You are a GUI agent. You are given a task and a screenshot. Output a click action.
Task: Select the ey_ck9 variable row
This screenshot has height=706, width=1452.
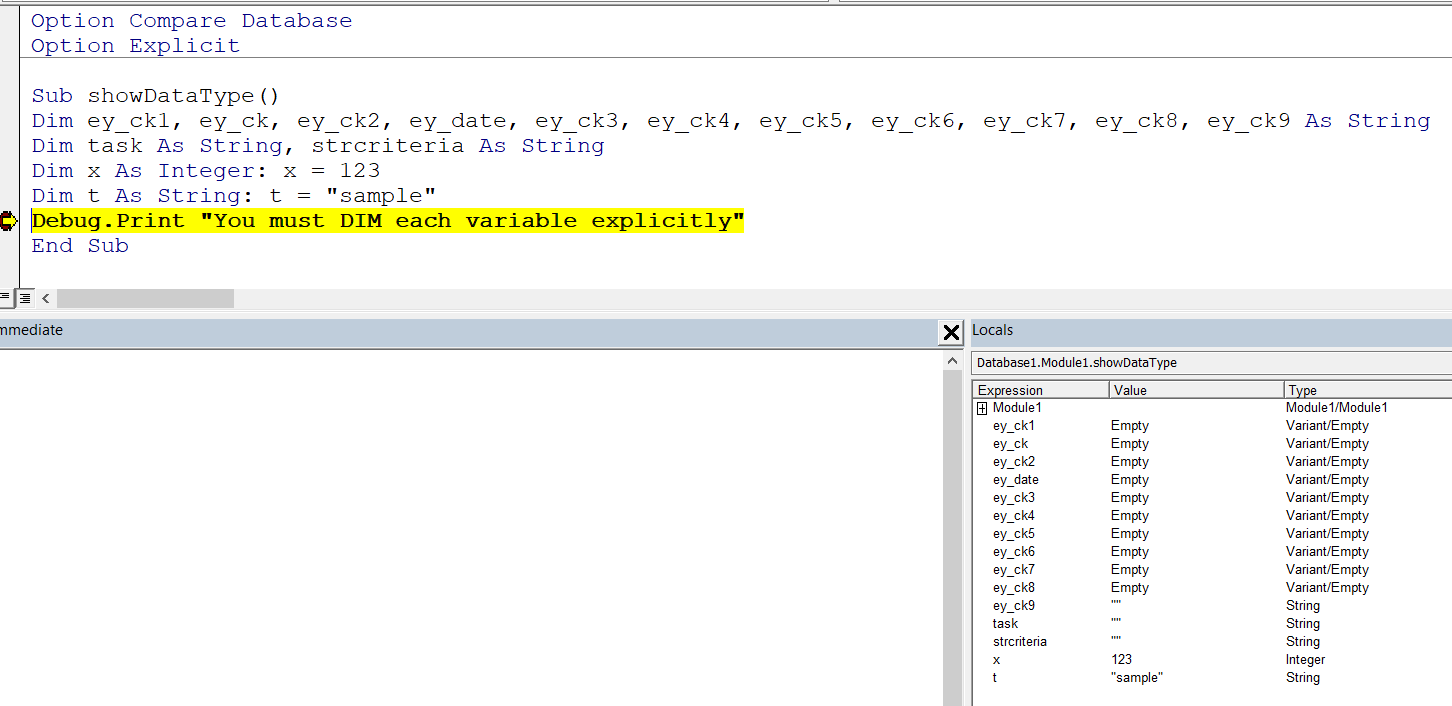point(1013,606)
